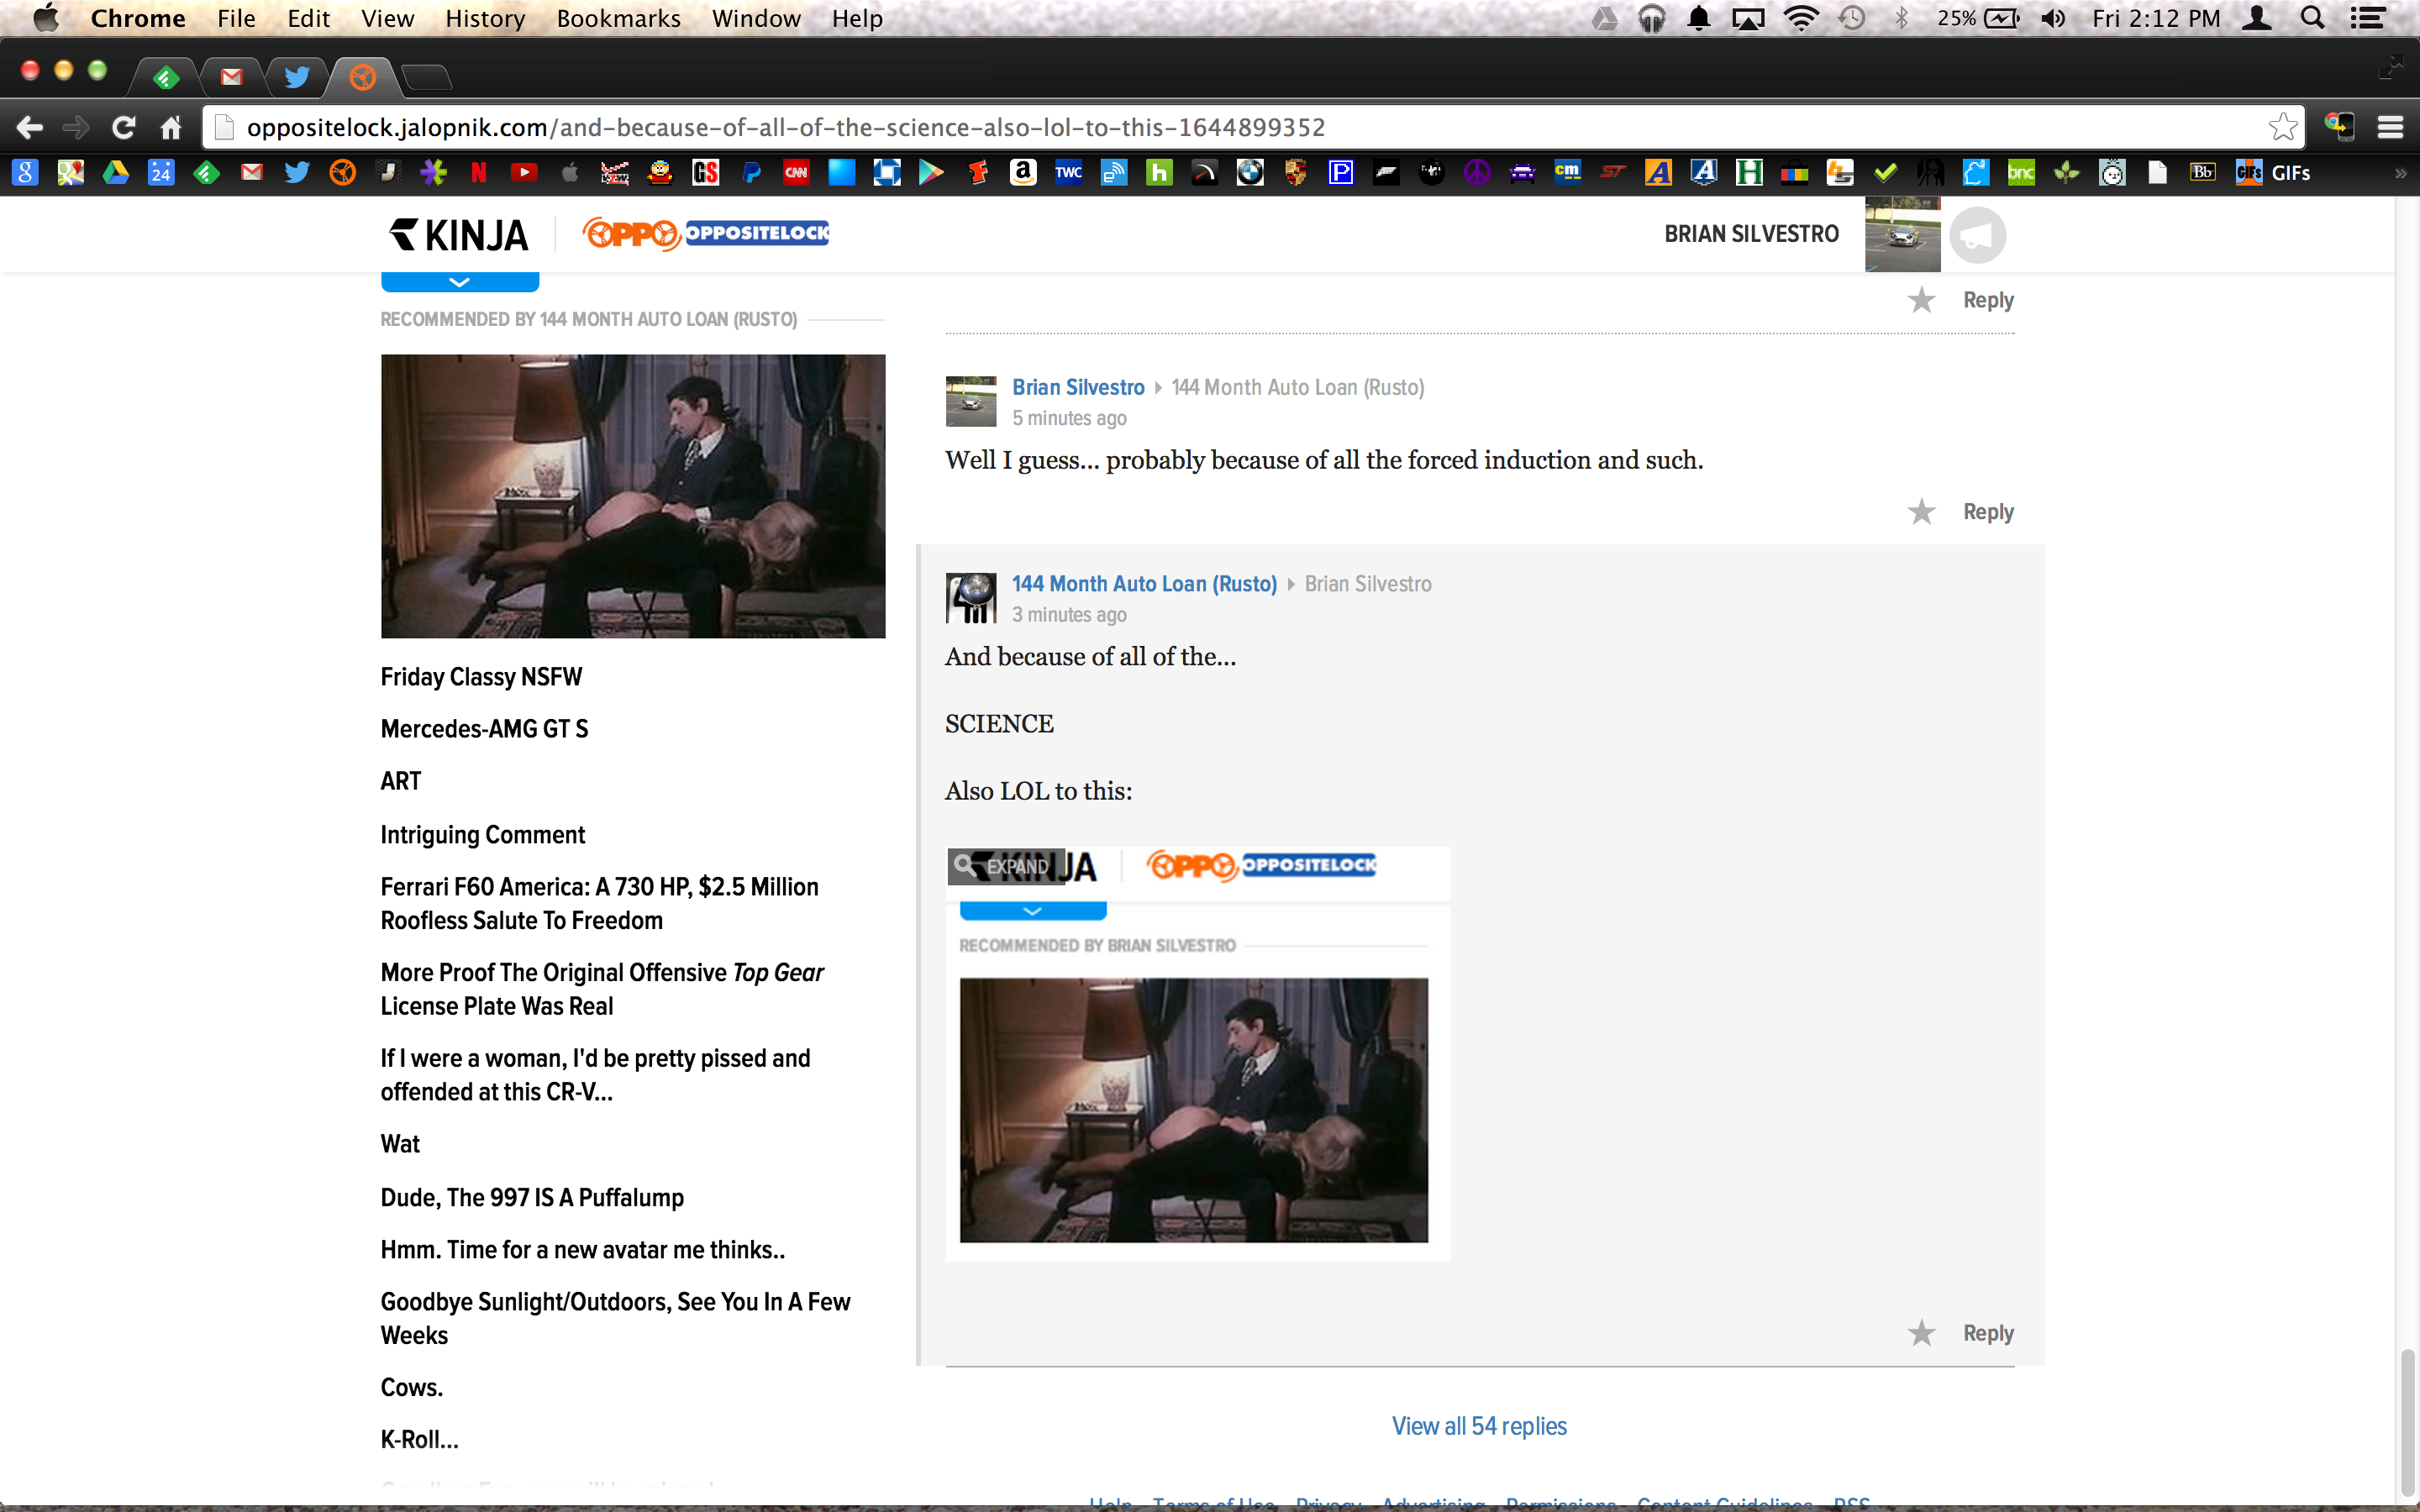Open the Kinja notifications megaphone icon

(1977, 235)
